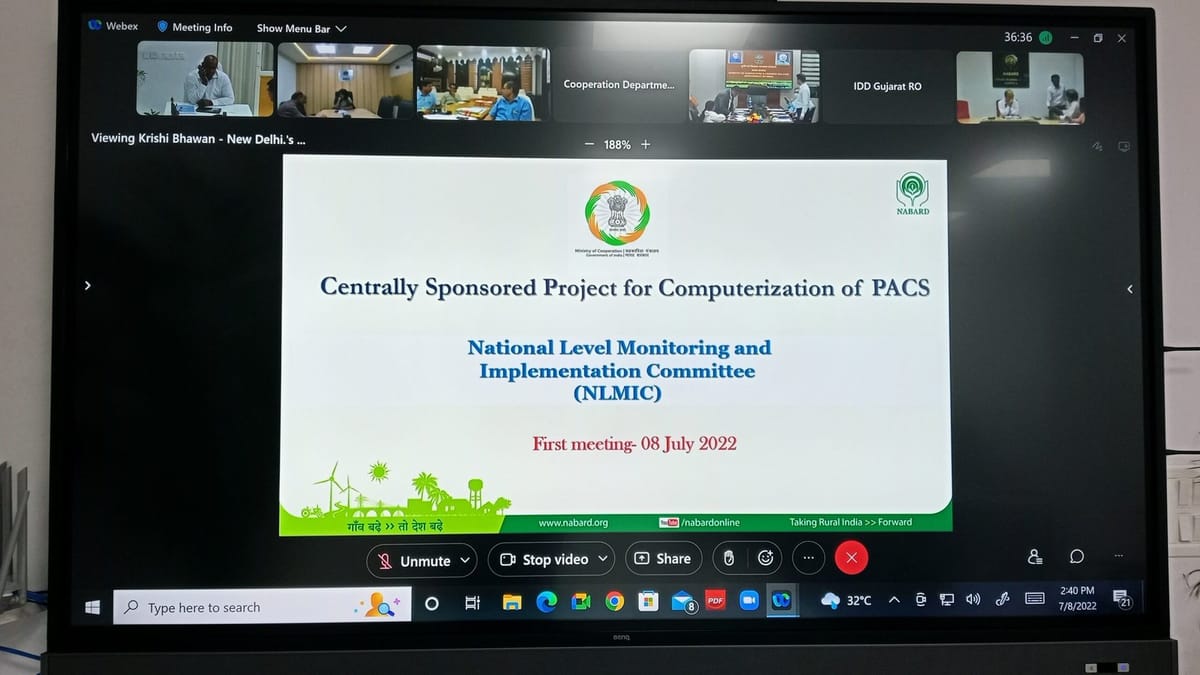Leave the meeting with red X button
The image size is (1200, 675).
[851, 557]
